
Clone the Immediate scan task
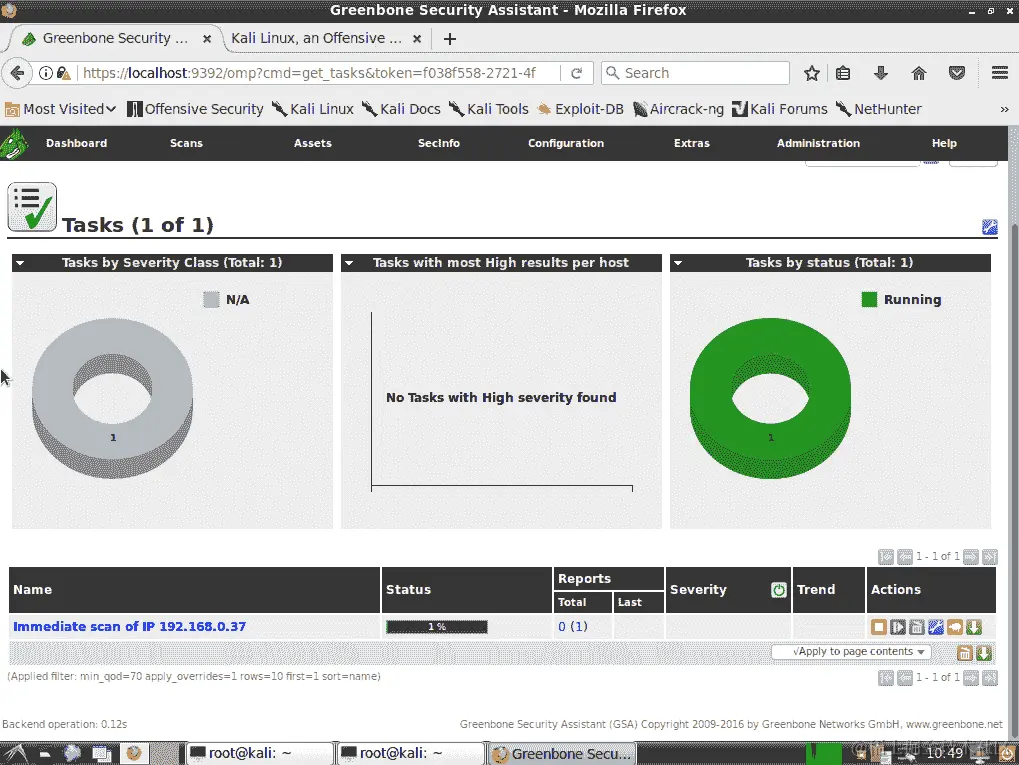click(955, 627)
